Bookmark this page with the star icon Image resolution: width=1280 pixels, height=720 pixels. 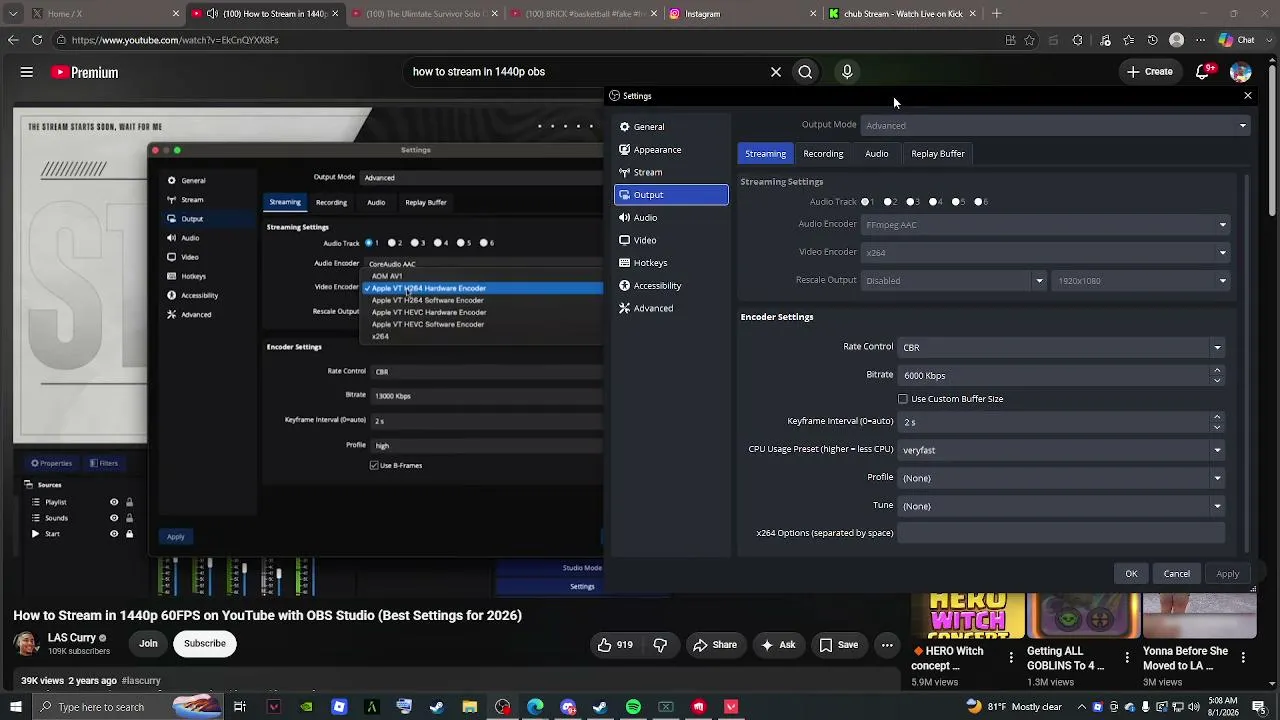pyautogui.click(x=1029, y=40)
